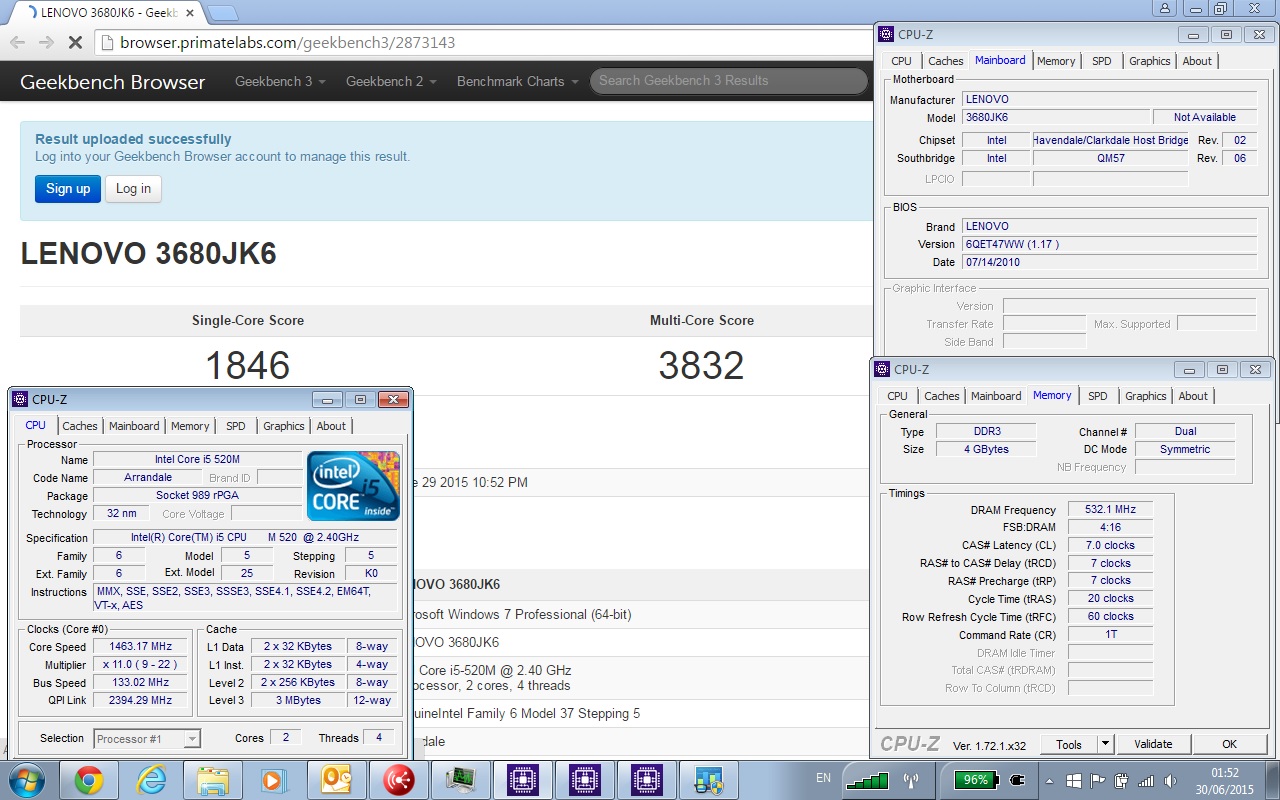Open the SPD tab in the Memory CPU-Z window
The width and height of the screenshot is (1280, 800).
pos(1098,396)
